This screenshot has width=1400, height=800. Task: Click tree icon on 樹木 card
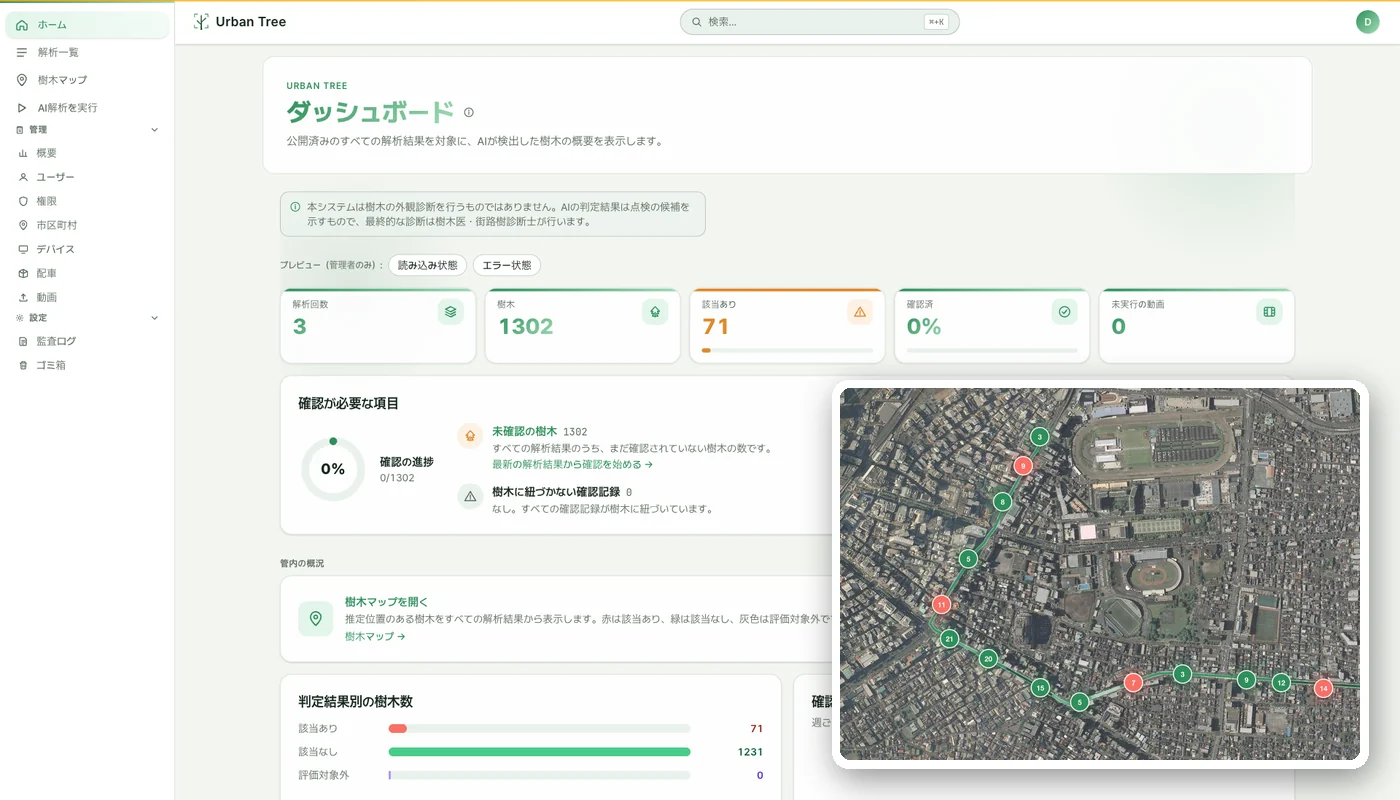(x=655, y=312)
